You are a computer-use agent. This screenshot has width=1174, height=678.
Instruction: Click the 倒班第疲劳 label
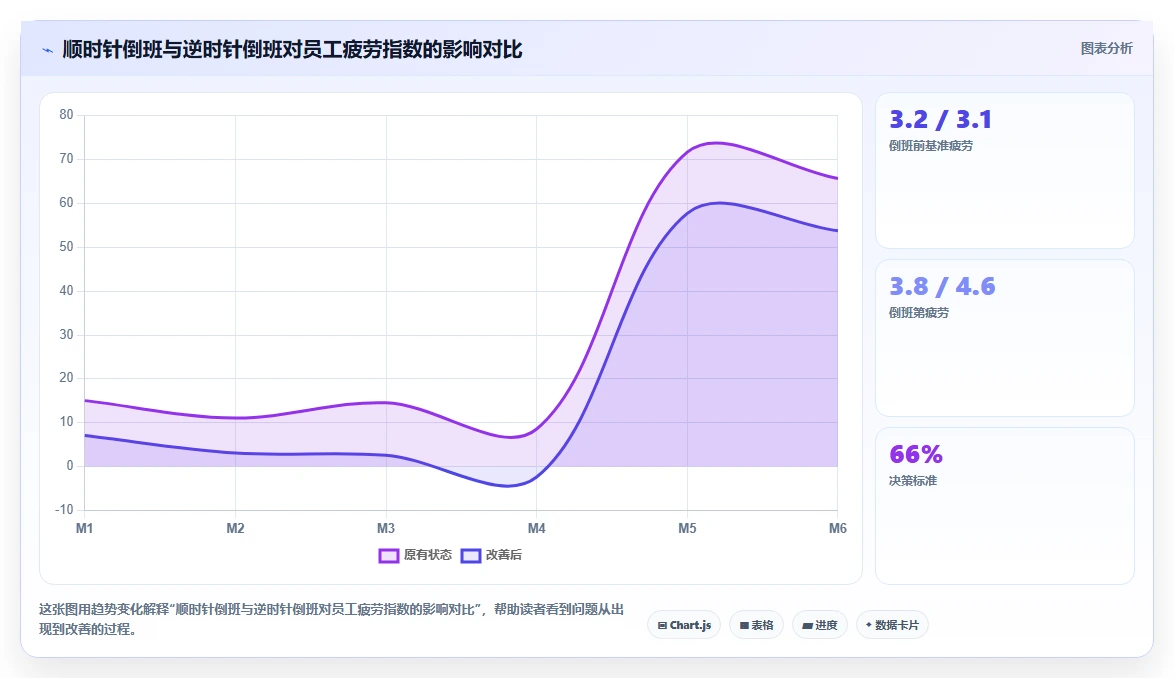tap(919, 313)
